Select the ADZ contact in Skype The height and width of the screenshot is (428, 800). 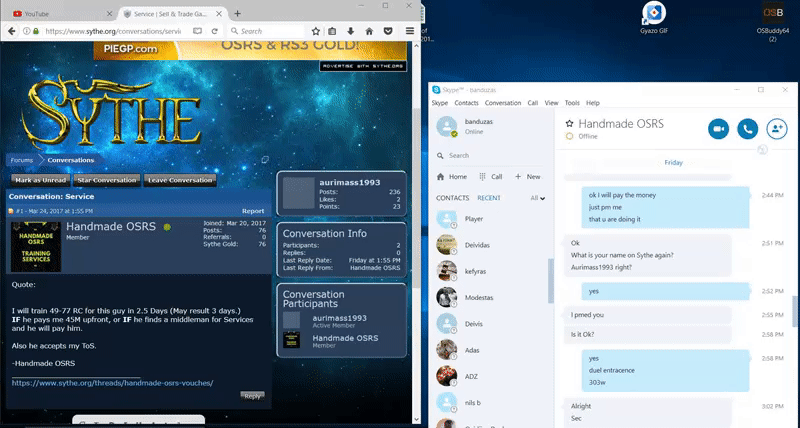[x=491, y=376]
